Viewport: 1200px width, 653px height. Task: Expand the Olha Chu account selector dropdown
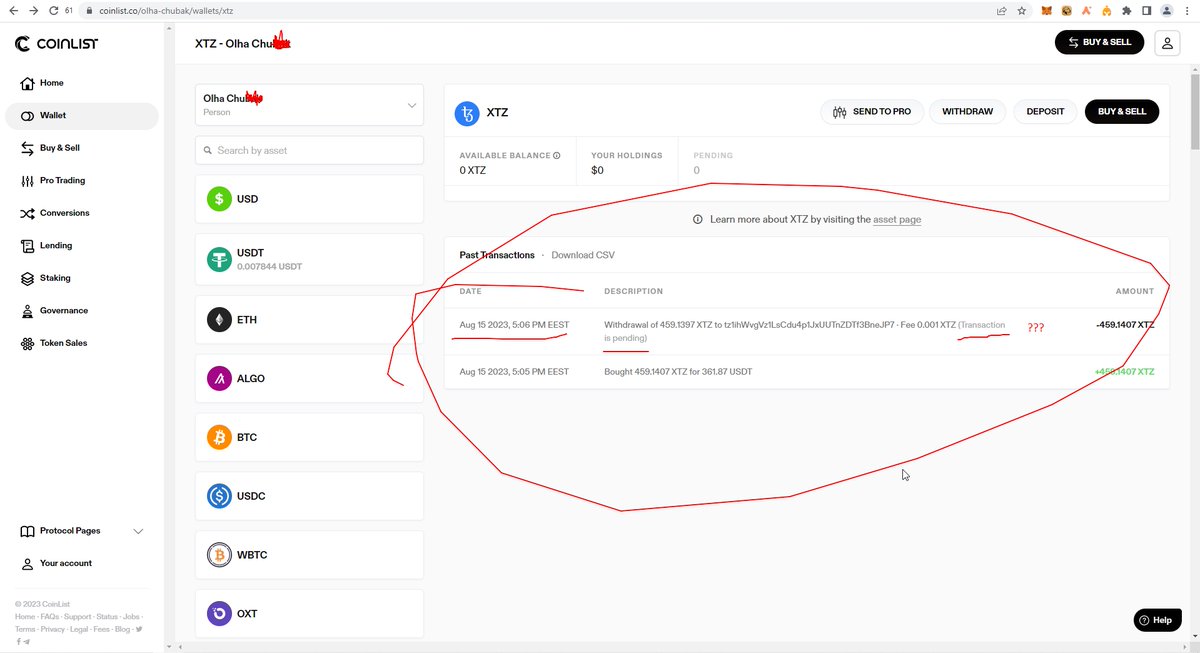click(310, 105)
